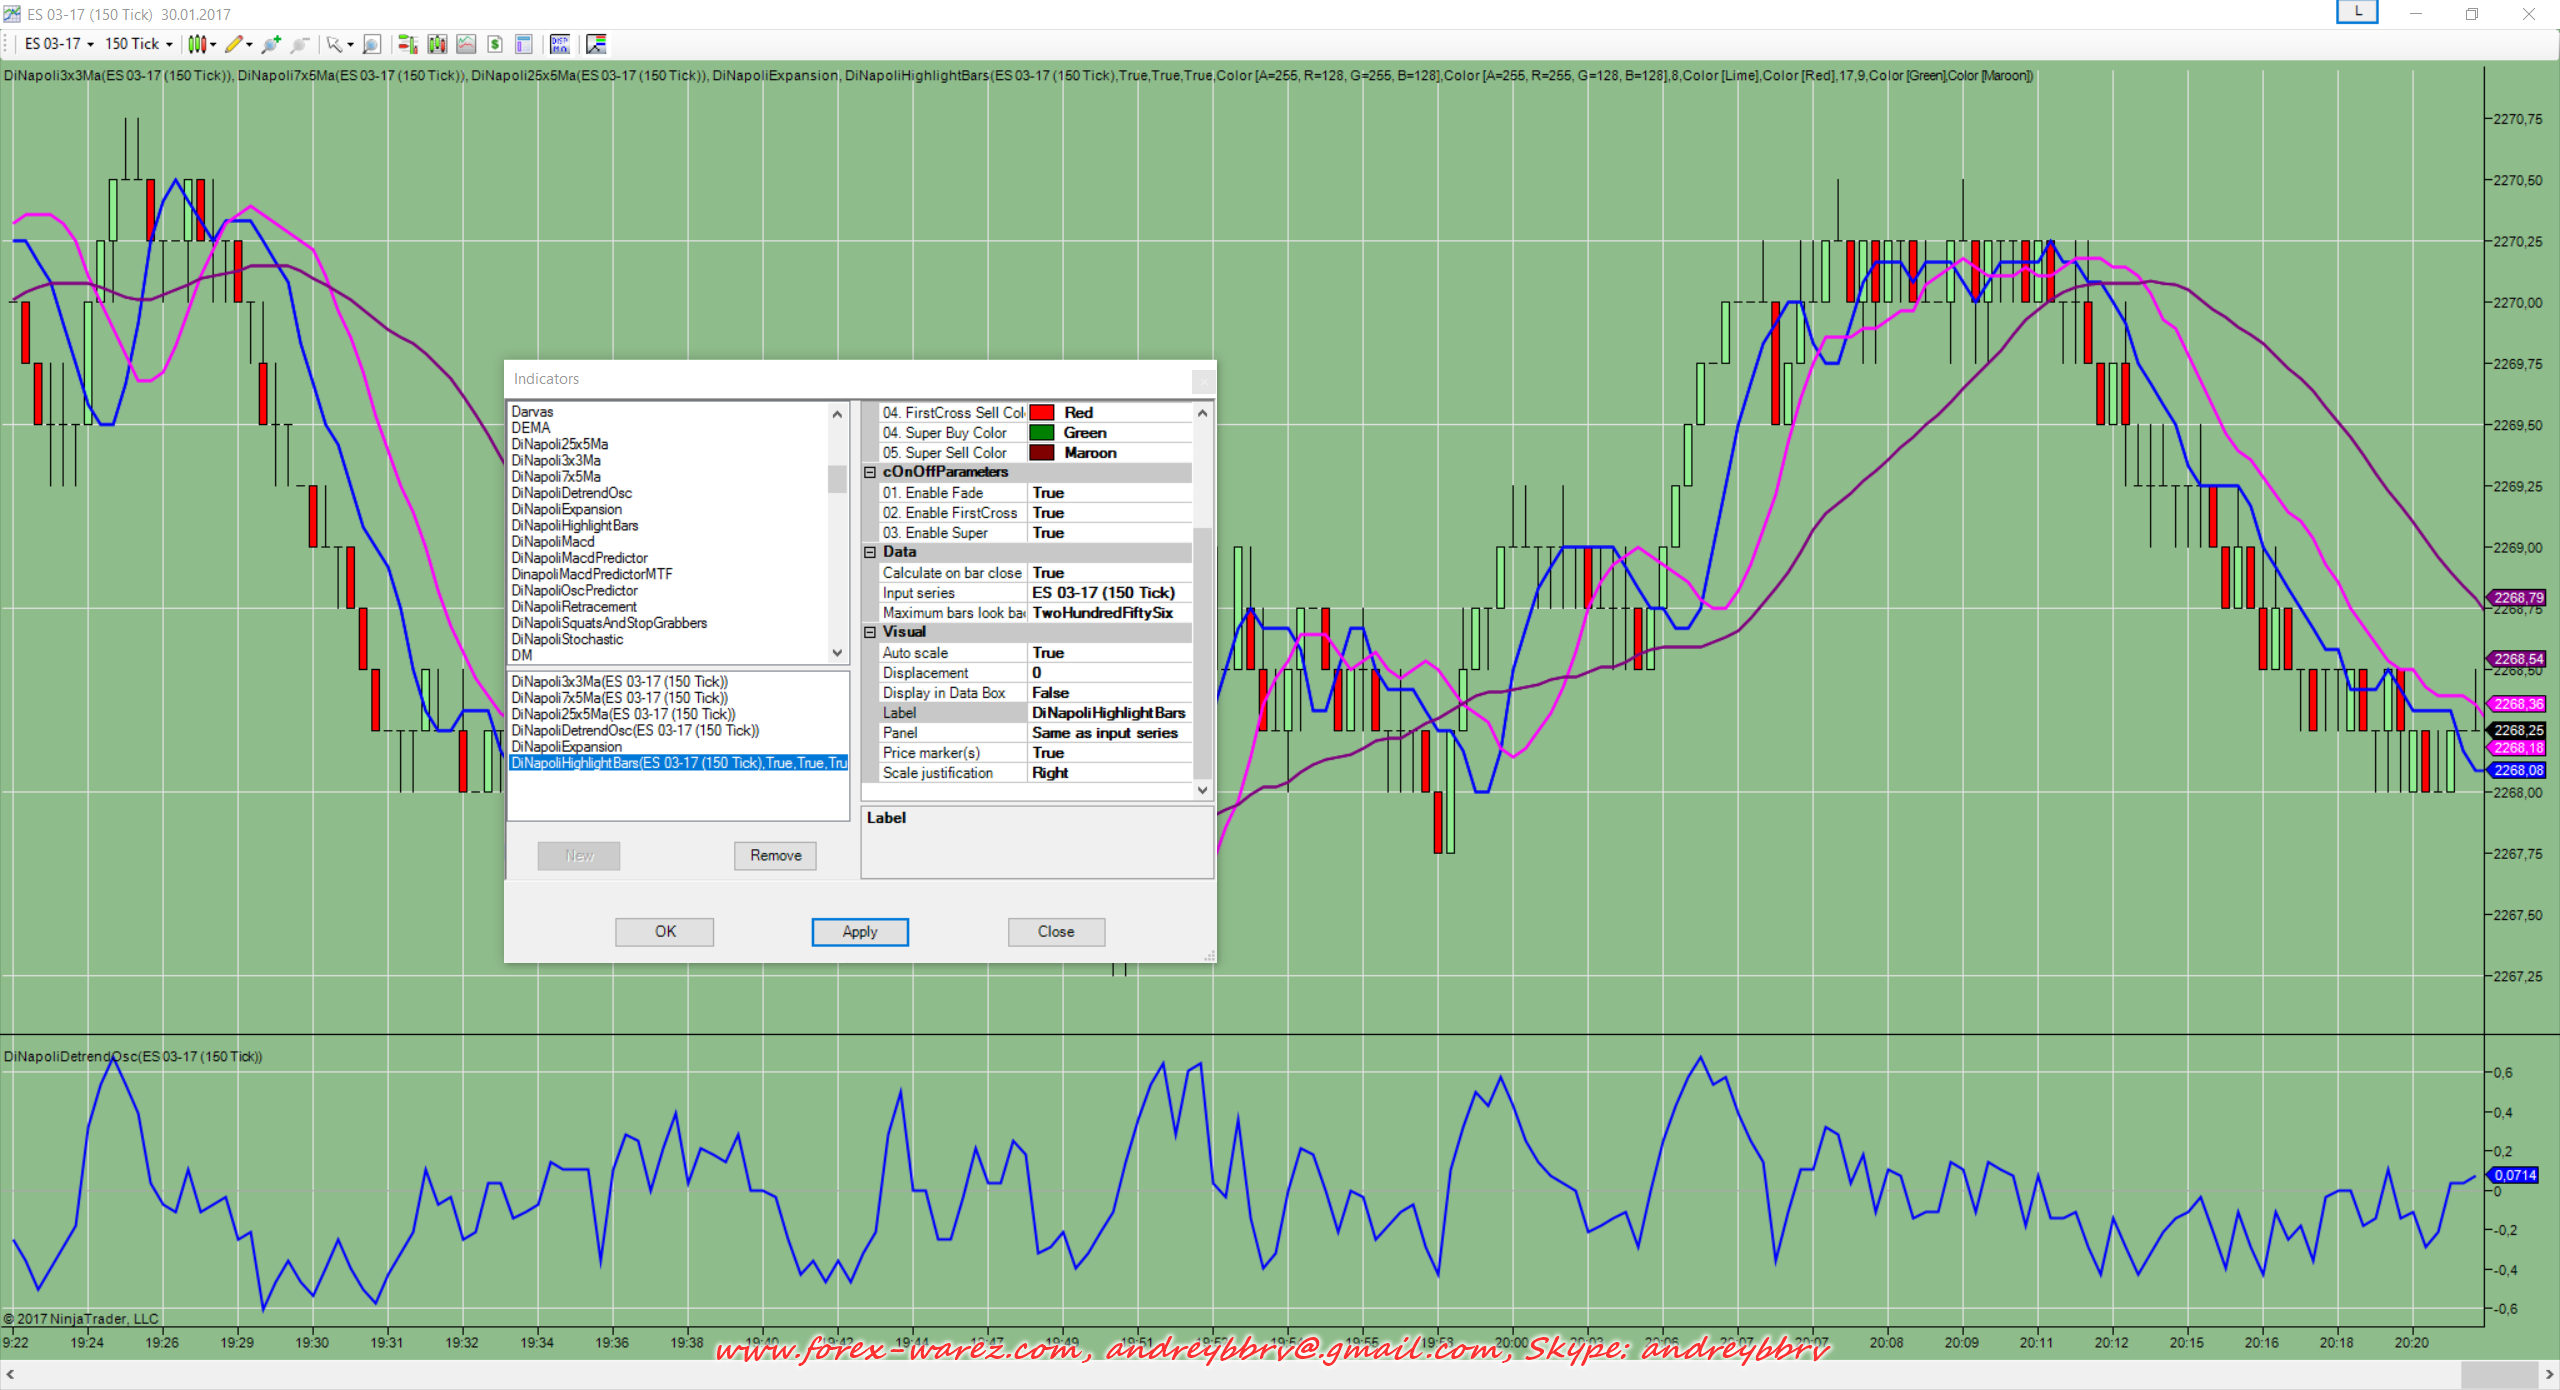Open the Indicators line chart icon
This screenshot has height=1390, width=2560.
(x=466, y=44)
